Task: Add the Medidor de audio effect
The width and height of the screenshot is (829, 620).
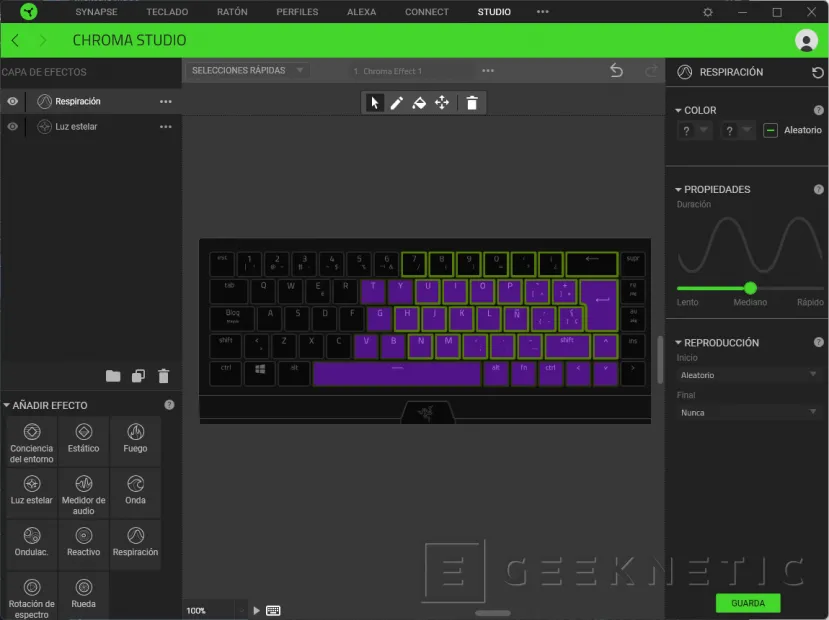Action: pos(84,494)
